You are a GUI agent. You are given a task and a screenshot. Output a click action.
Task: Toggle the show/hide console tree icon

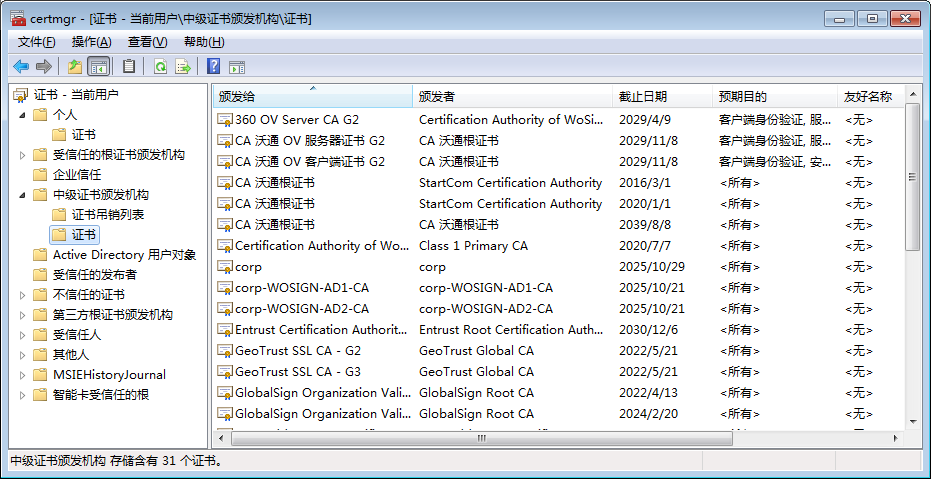pos(99,66)
